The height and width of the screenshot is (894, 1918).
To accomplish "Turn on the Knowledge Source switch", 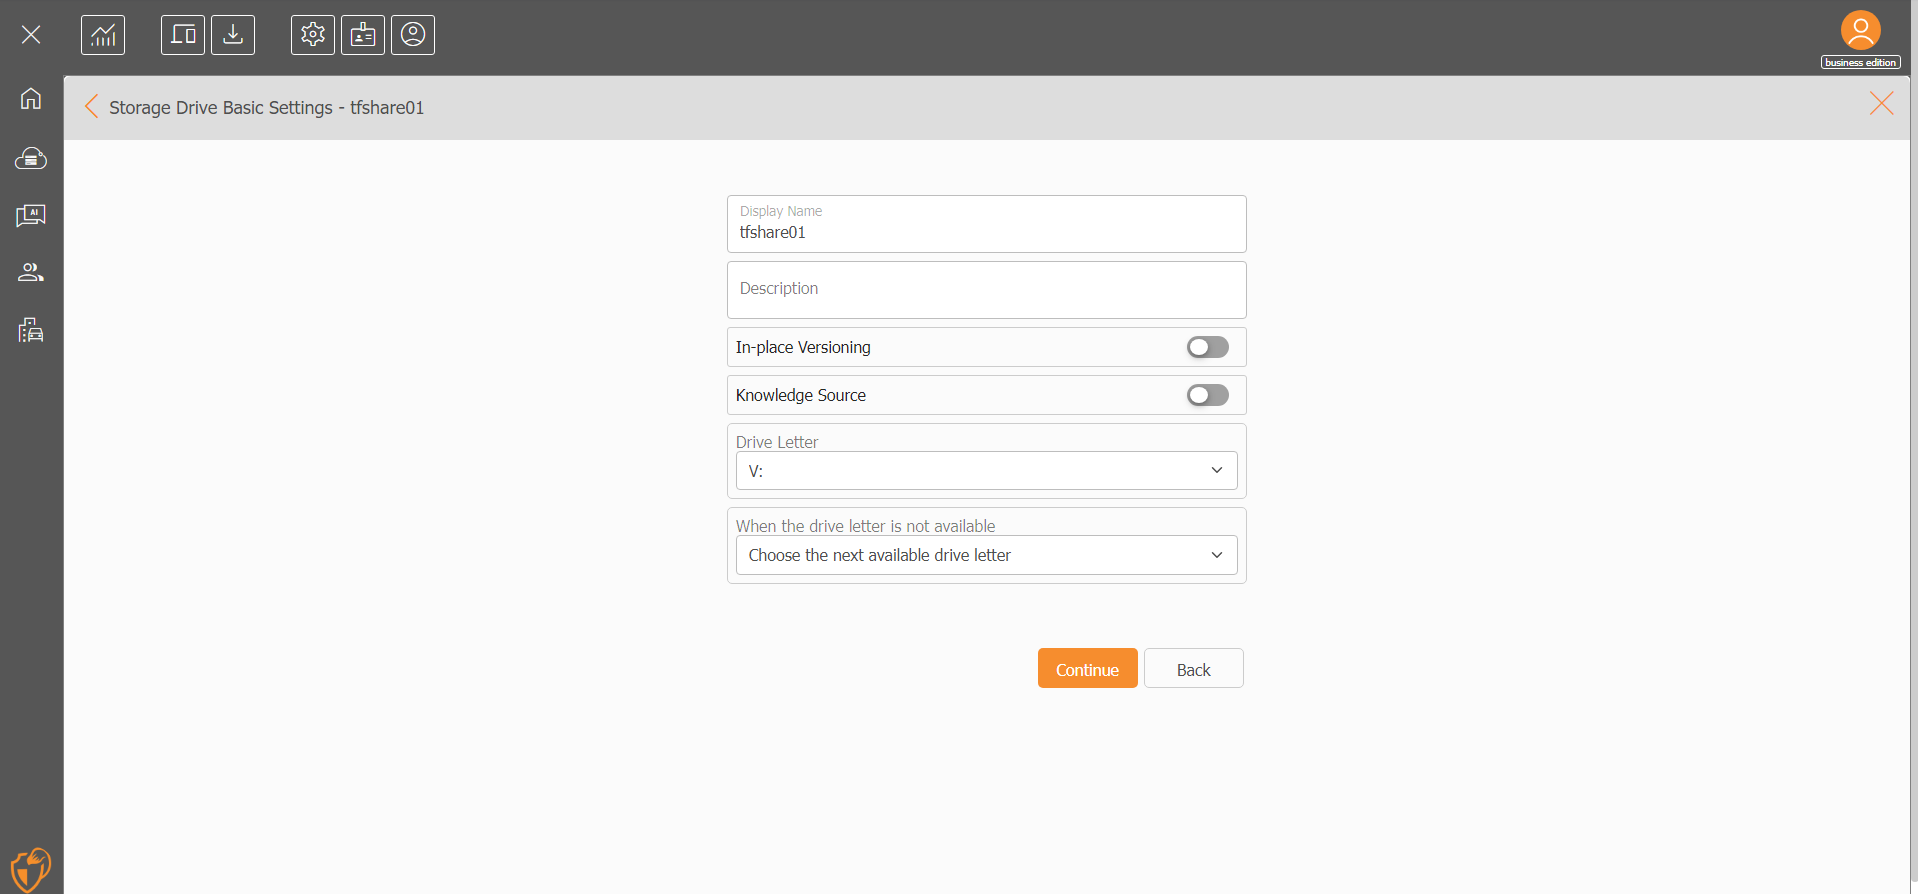I will pyautogui.click(x=1208, y=395).
